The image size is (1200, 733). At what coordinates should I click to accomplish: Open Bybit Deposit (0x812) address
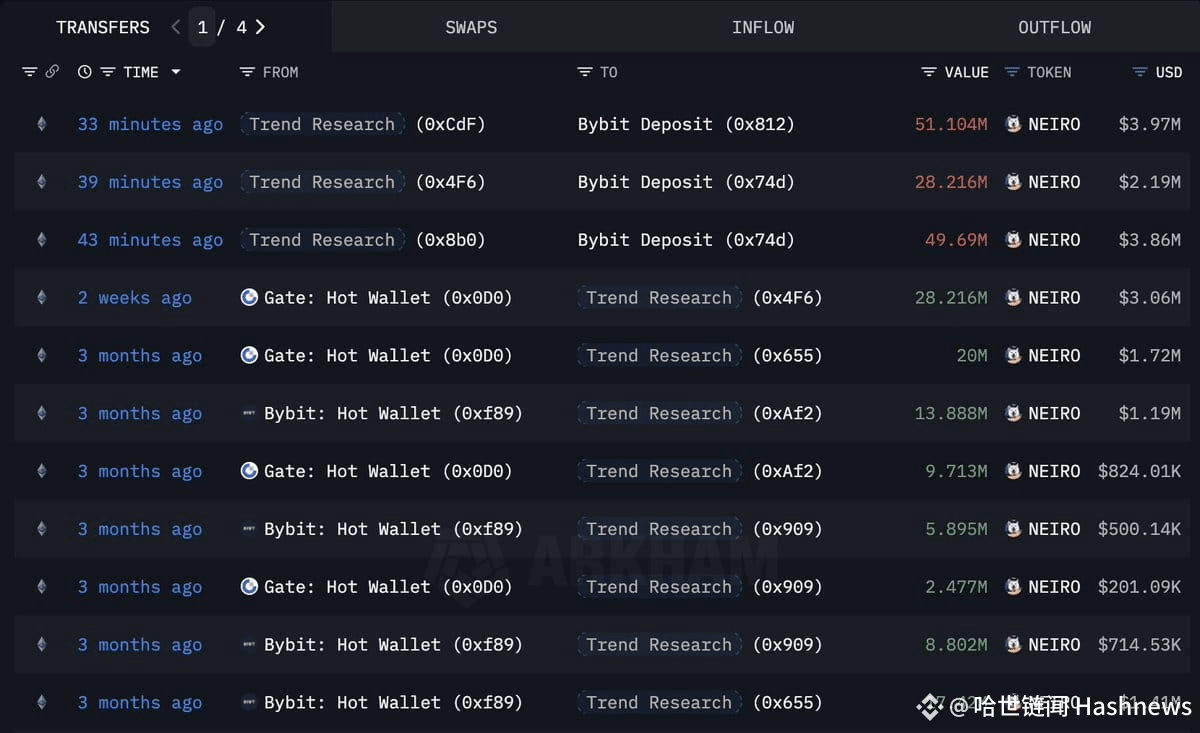point(686,124)
